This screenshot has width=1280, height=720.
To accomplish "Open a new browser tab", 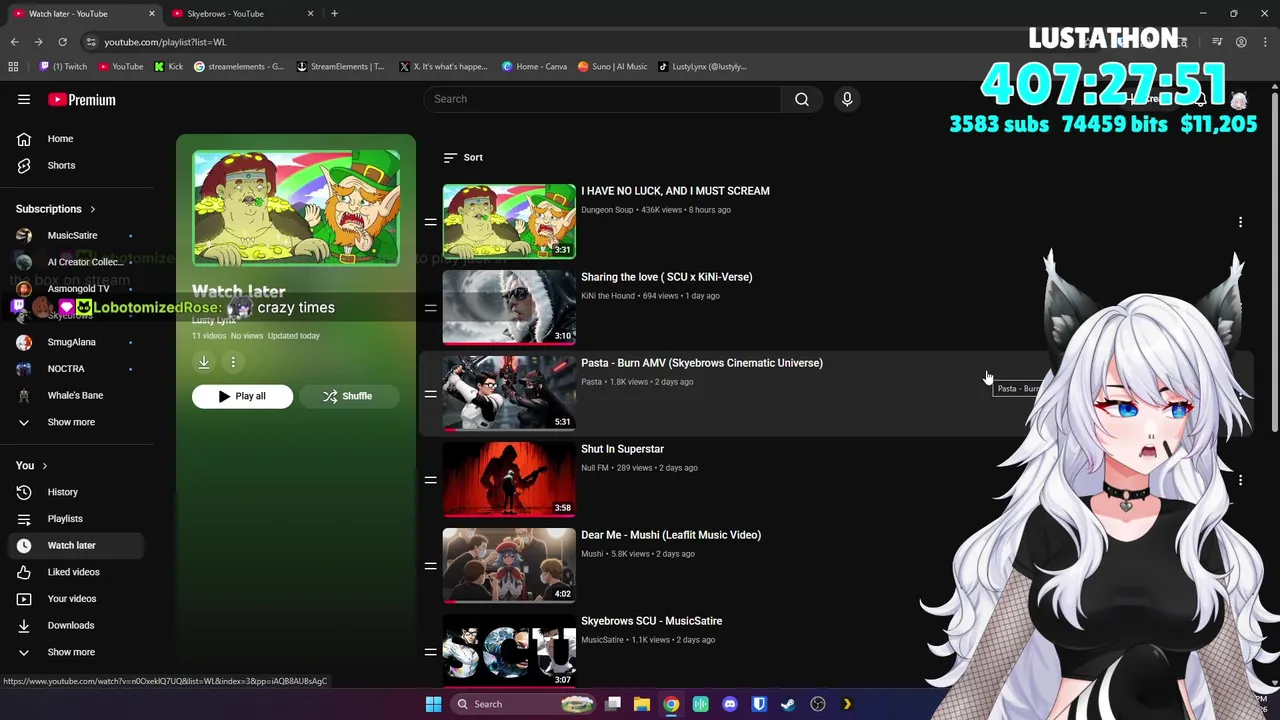I will pyautogui.click(x=334, y=14).
